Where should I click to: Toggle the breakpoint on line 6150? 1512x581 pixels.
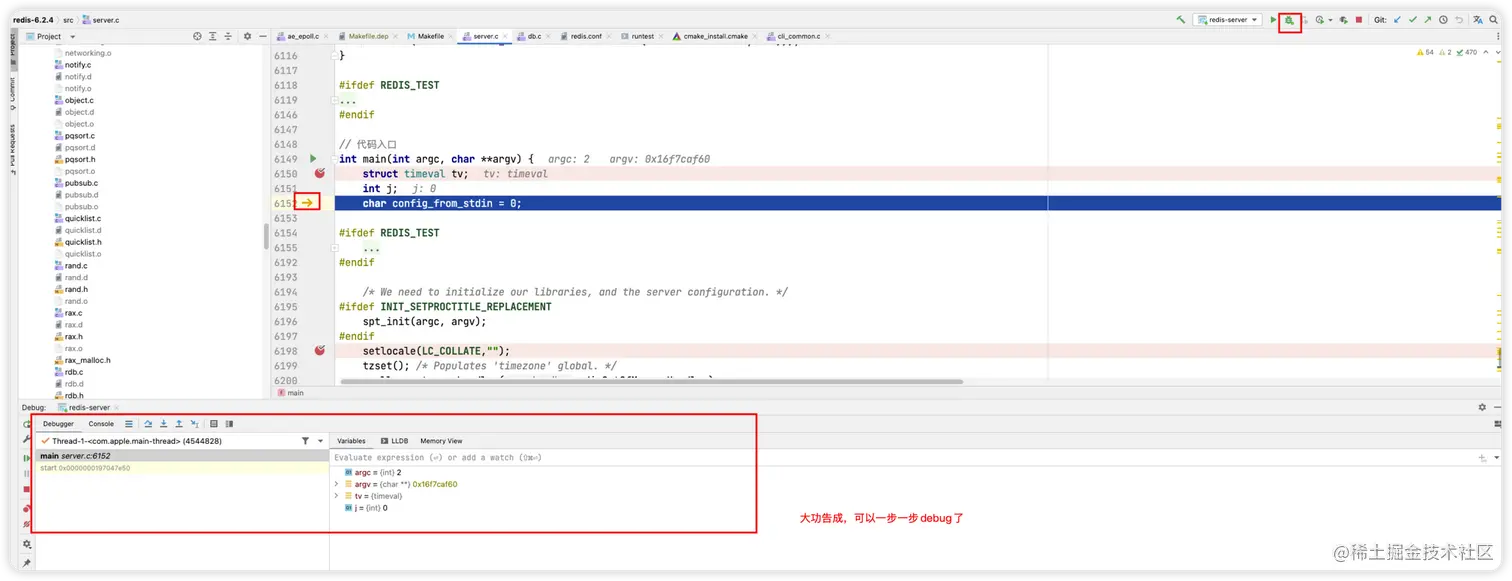tap(317, 173)
